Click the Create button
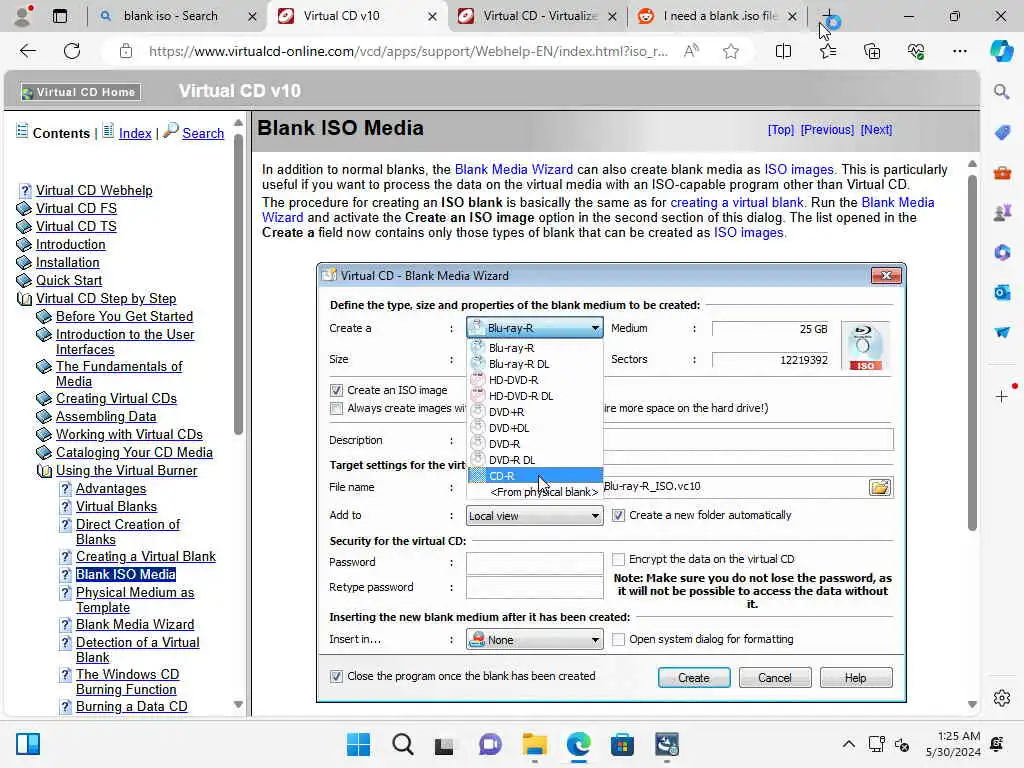This screenshot has height=768, width=1024. (x=694, y=678)
